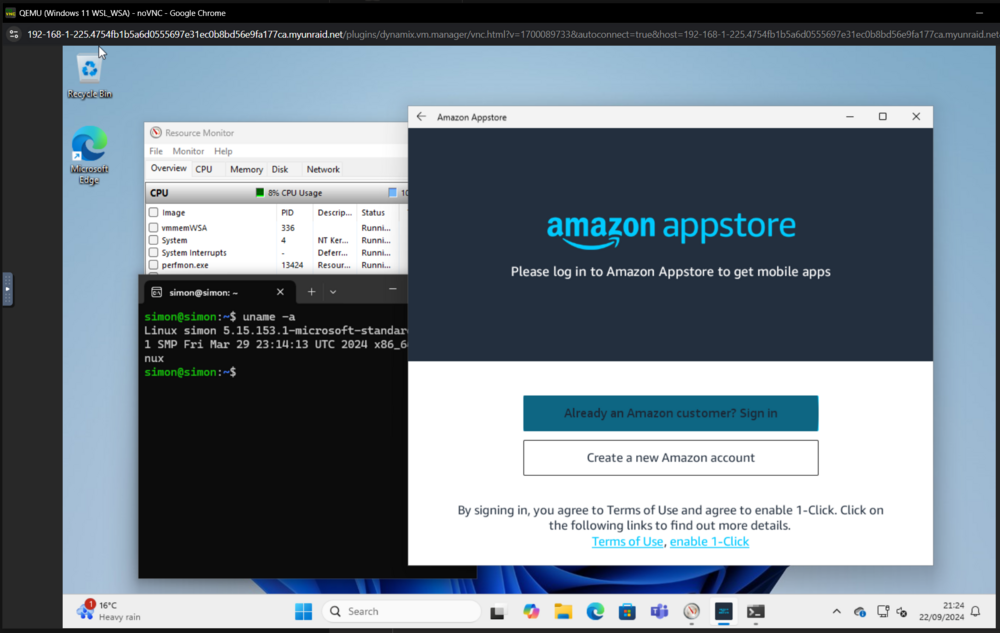1000x633 pixels.
Task: Open Microsoft Edge from the taskbar
Action: 595,612
